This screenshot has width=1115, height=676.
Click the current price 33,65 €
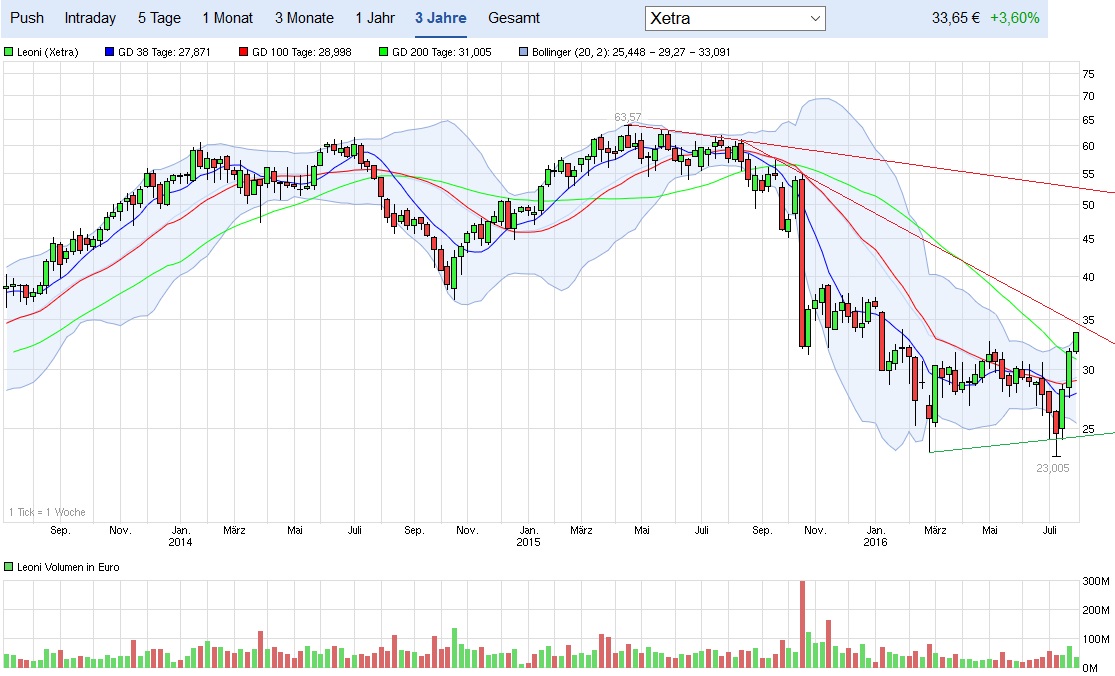tap(954, 18)
